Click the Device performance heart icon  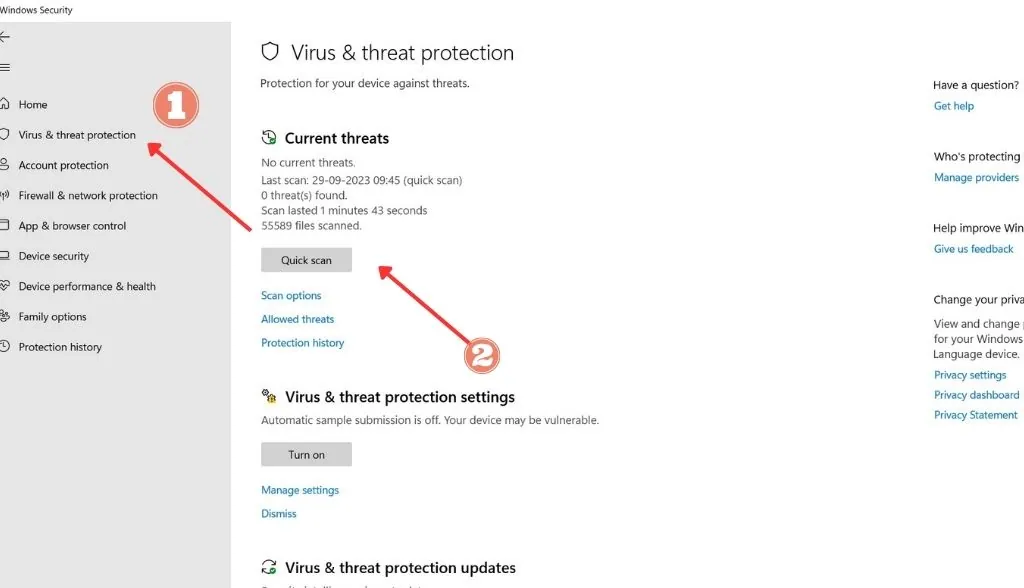point(5,286)
